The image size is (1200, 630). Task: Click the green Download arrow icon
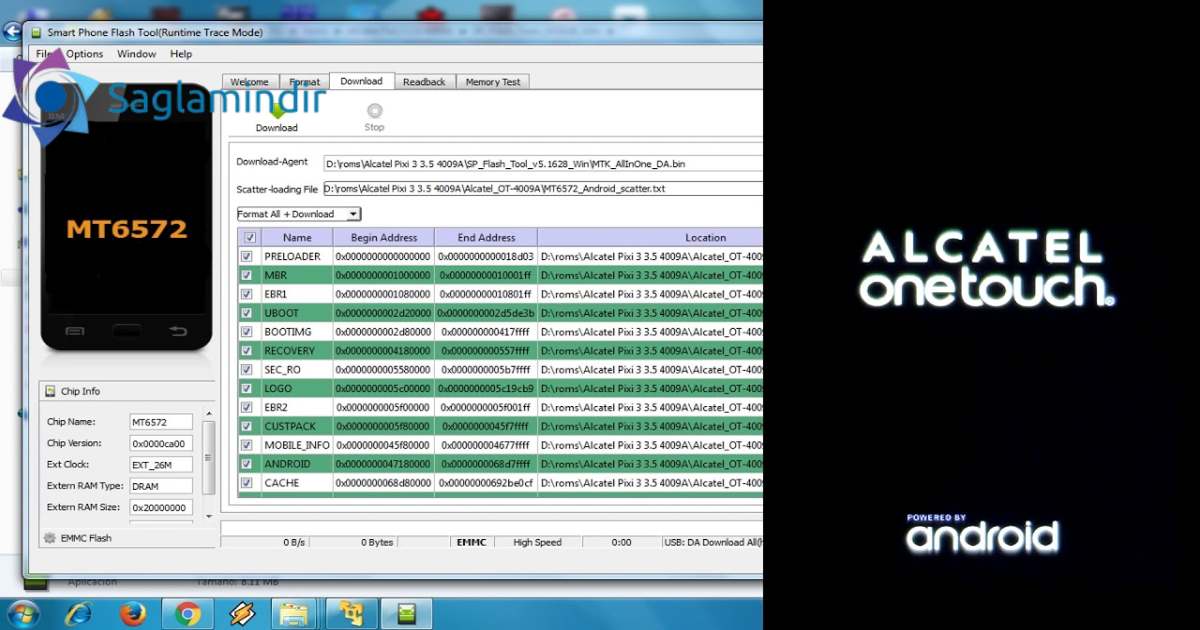tap(277, 110)
